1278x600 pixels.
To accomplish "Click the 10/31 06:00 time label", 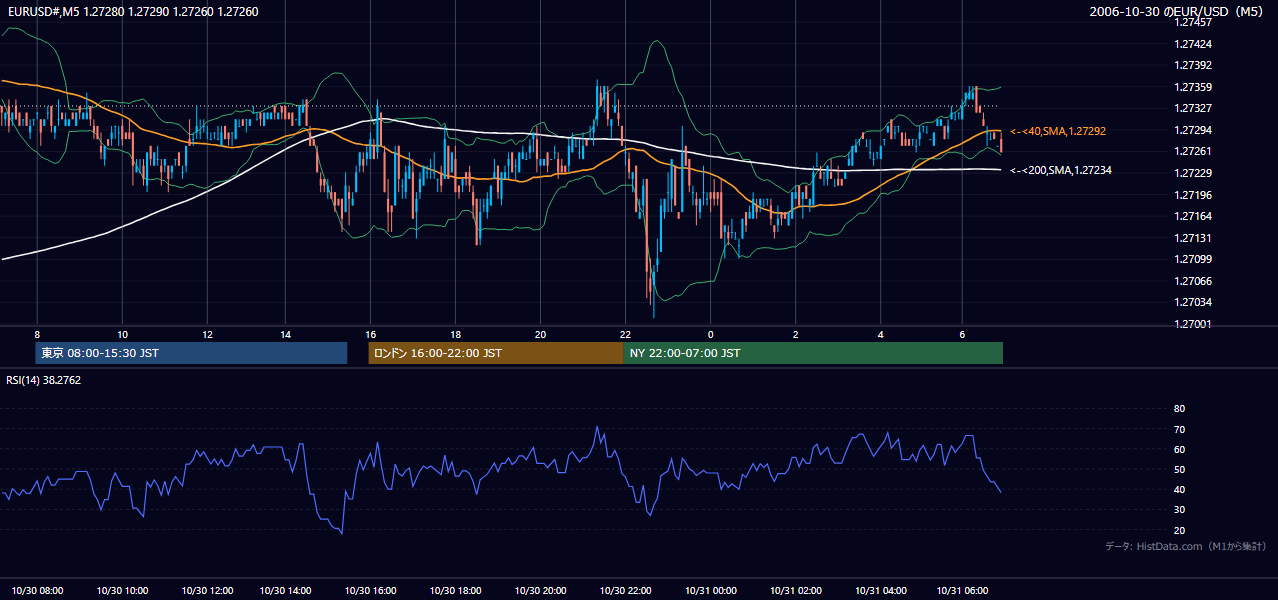I will click(962, 590).
